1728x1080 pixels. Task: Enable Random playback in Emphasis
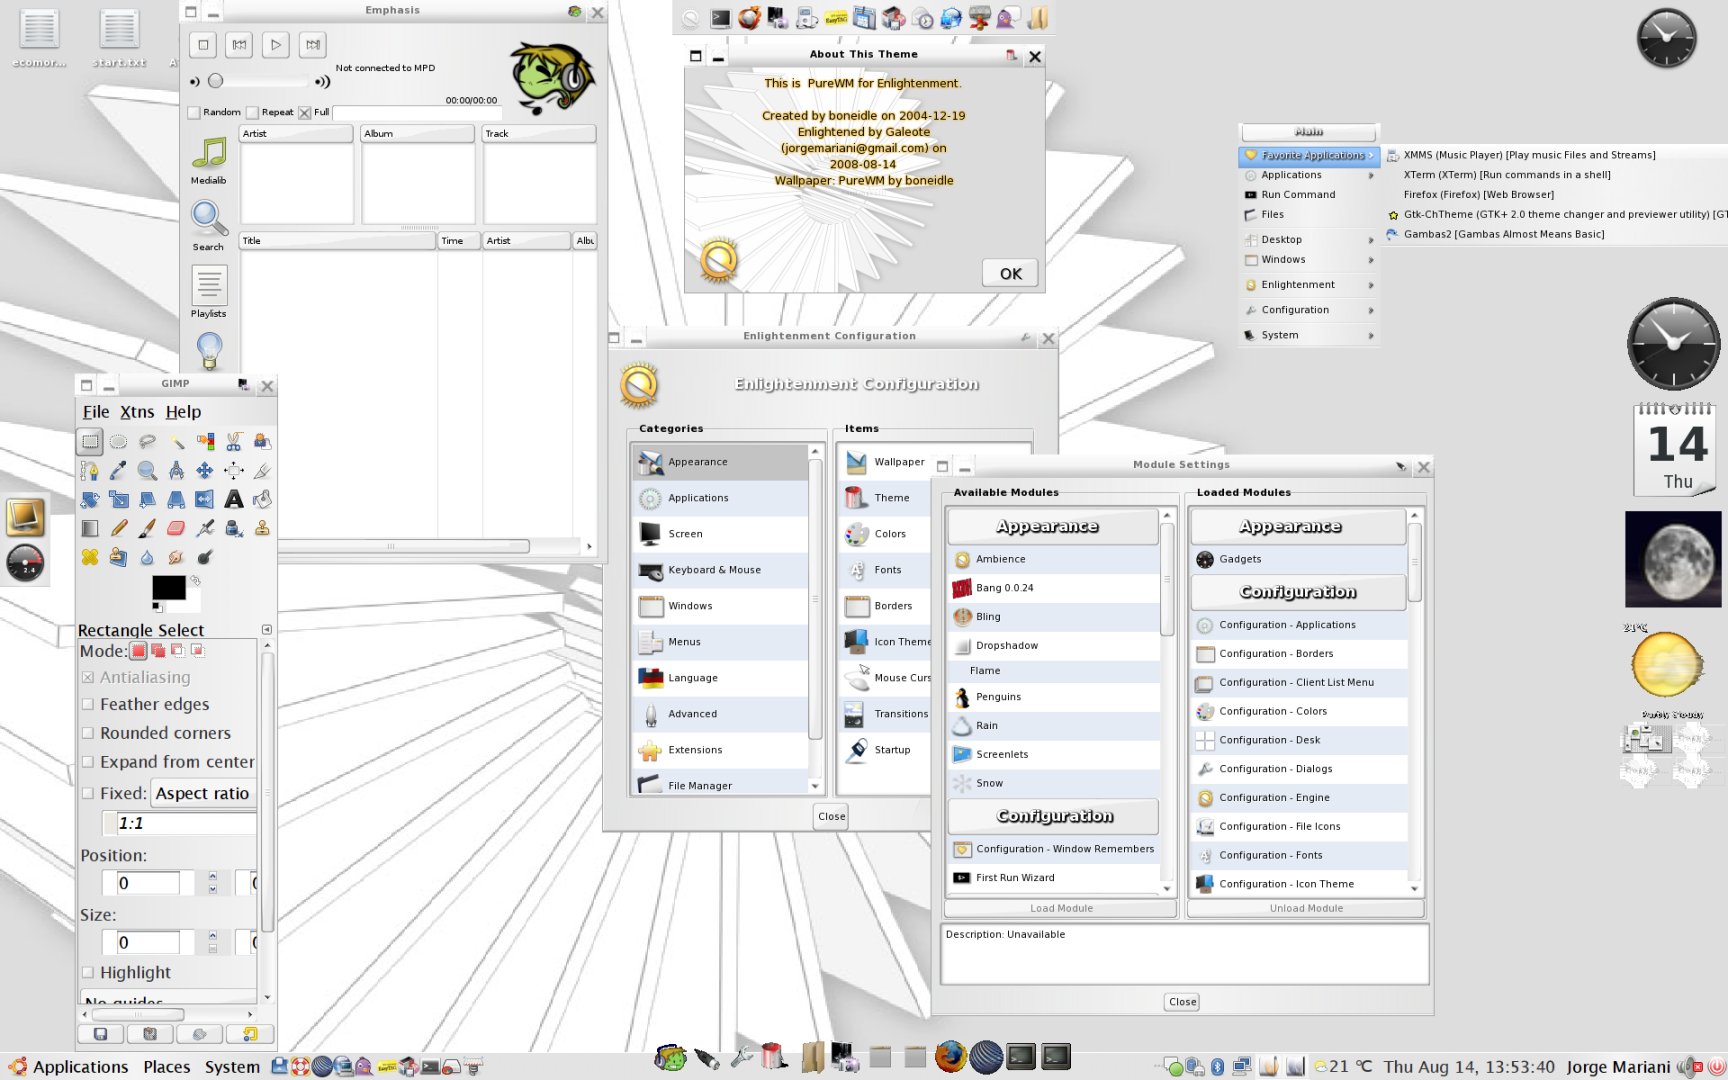click(194, 113)
